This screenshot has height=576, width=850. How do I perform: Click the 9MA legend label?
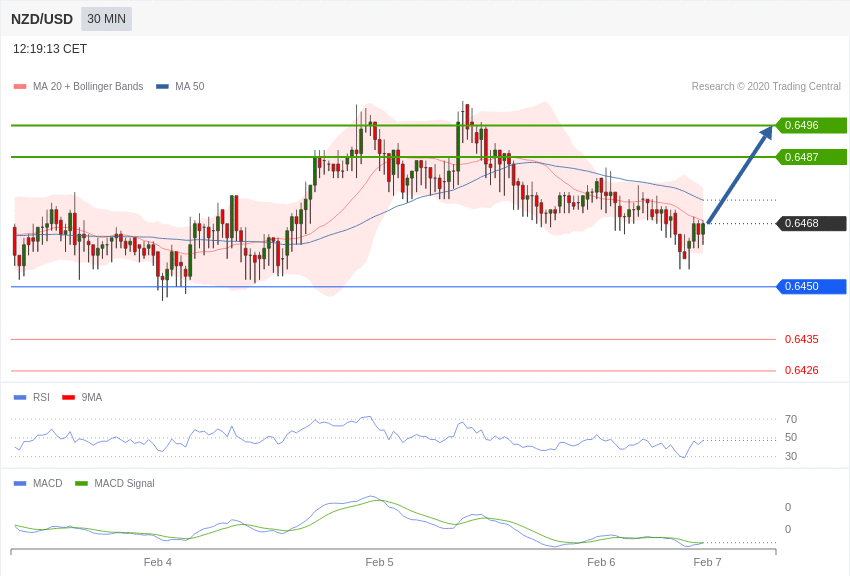92,397
